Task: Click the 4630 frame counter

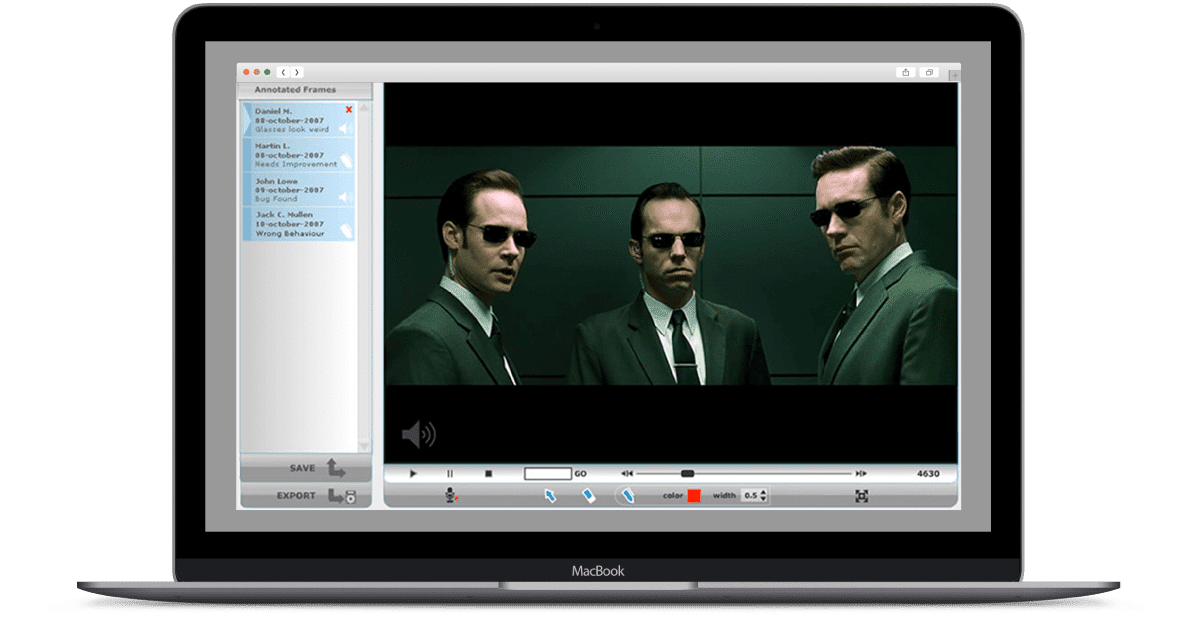Action: 928,474
